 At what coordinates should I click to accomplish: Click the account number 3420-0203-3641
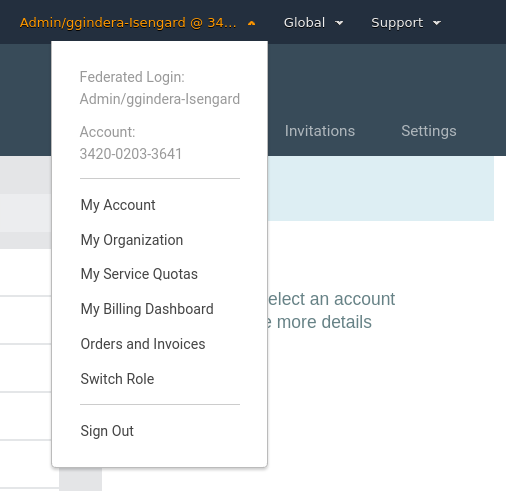(x=131, y=154)
